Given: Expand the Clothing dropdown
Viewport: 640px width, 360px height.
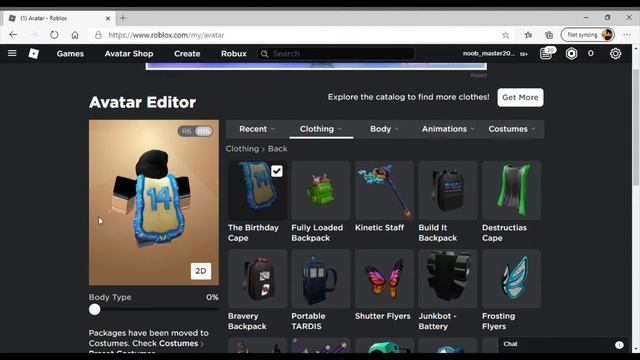Looking at the screenshot, I should 321,129.
